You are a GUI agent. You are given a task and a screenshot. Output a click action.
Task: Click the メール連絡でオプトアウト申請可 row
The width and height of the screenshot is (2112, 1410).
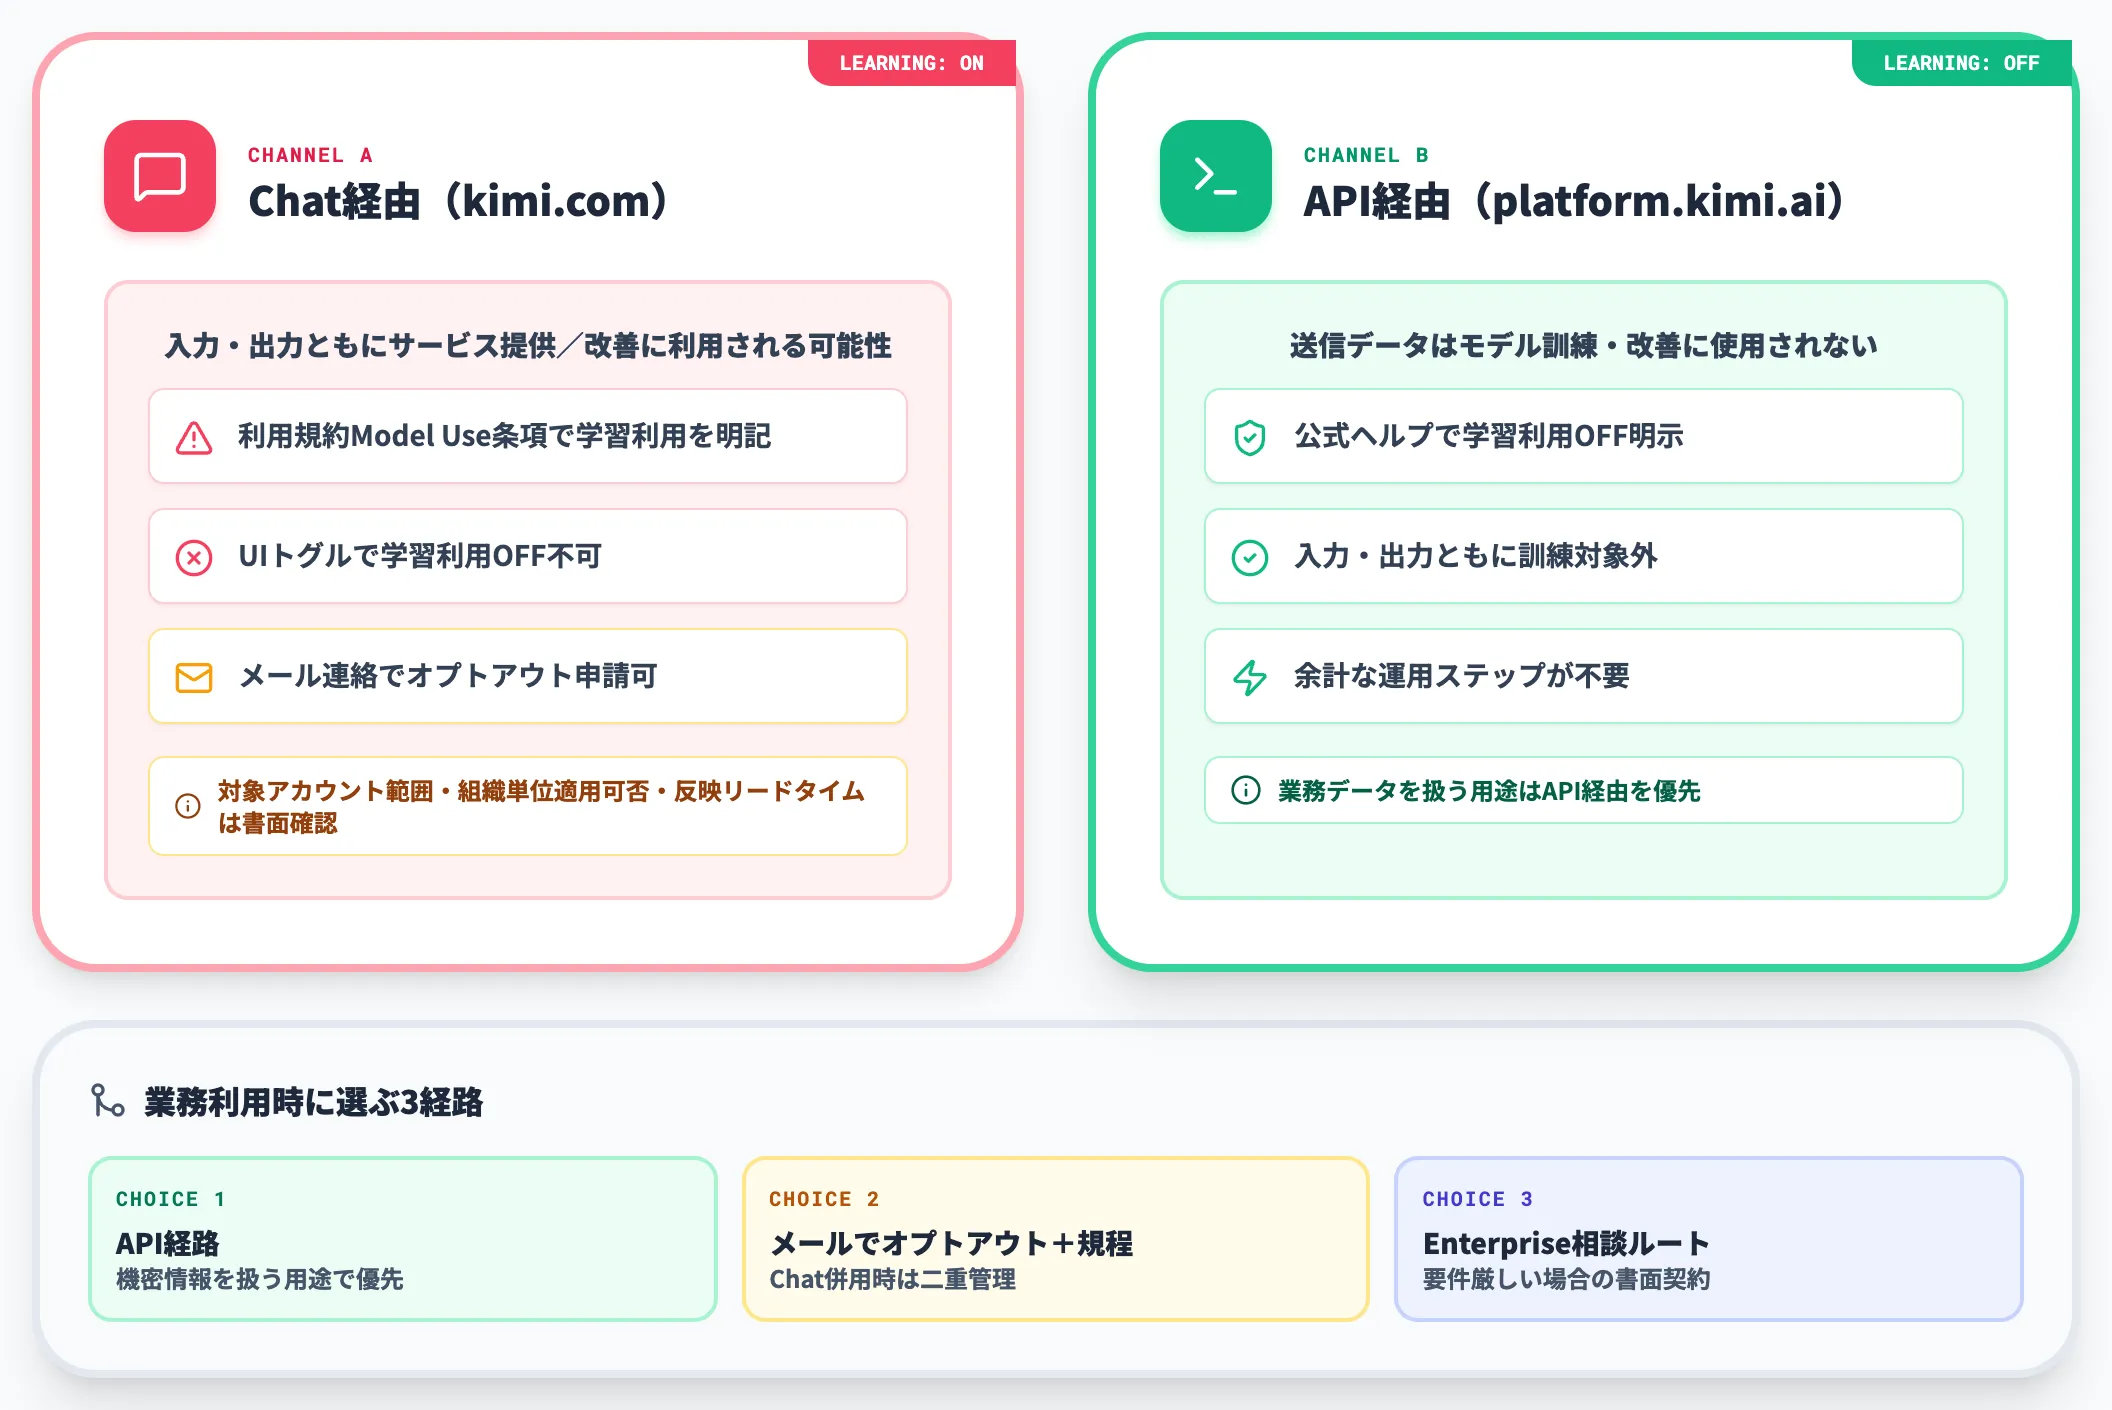coord(528,676)
